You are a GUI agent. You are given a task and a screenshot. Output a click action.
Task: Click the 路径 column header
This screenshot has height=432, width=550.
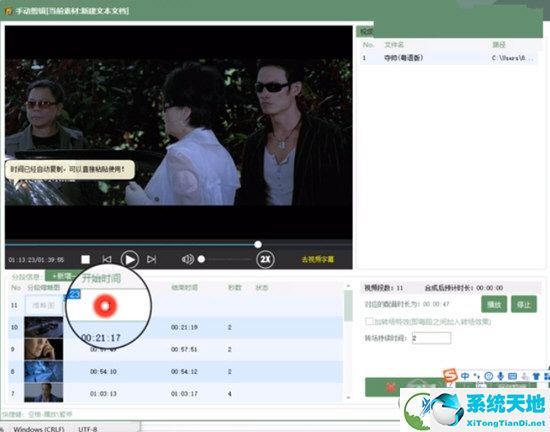[x=499, y=45]
